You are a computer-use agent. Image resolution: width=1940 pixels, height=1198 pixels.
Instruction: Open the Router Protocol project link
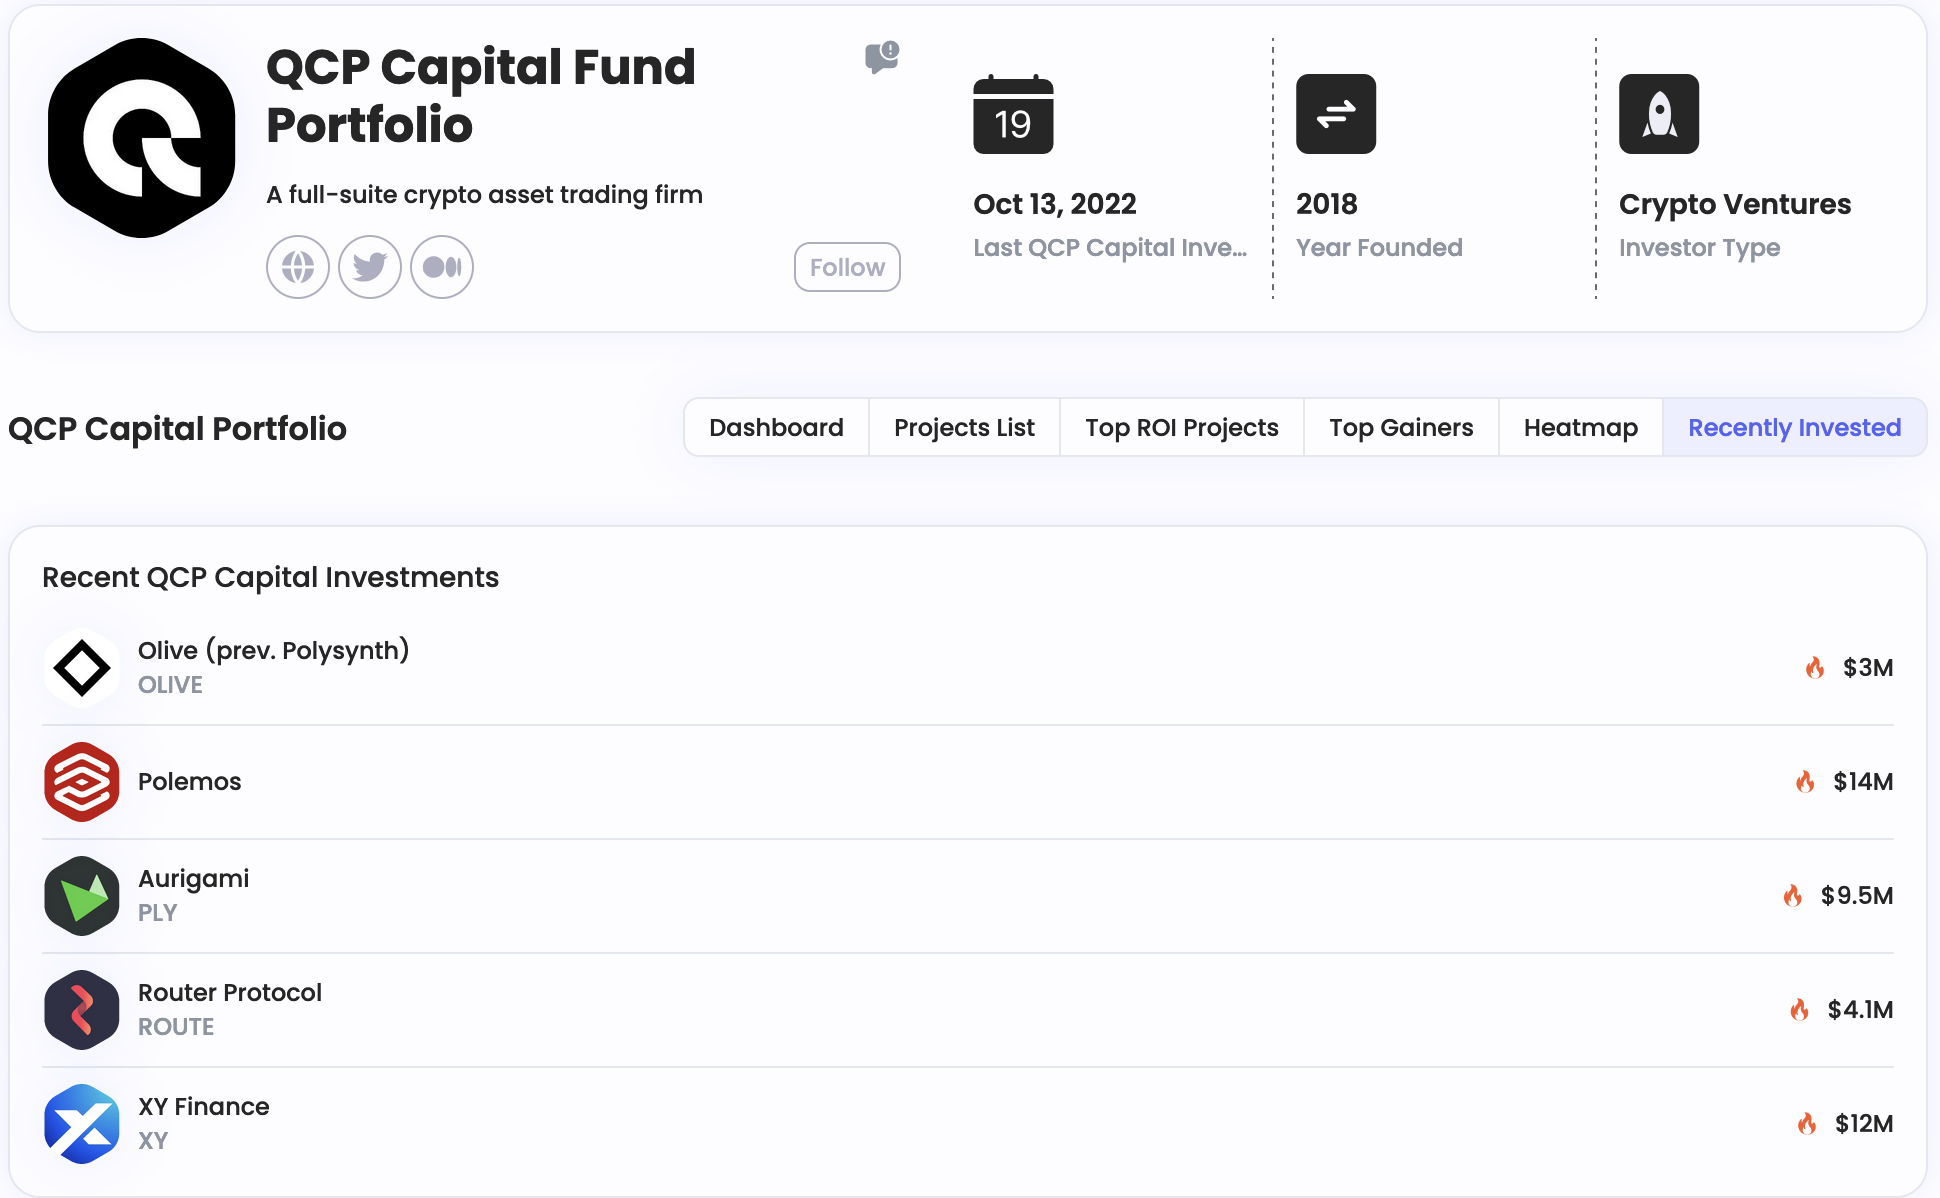(x=230, y=993)
